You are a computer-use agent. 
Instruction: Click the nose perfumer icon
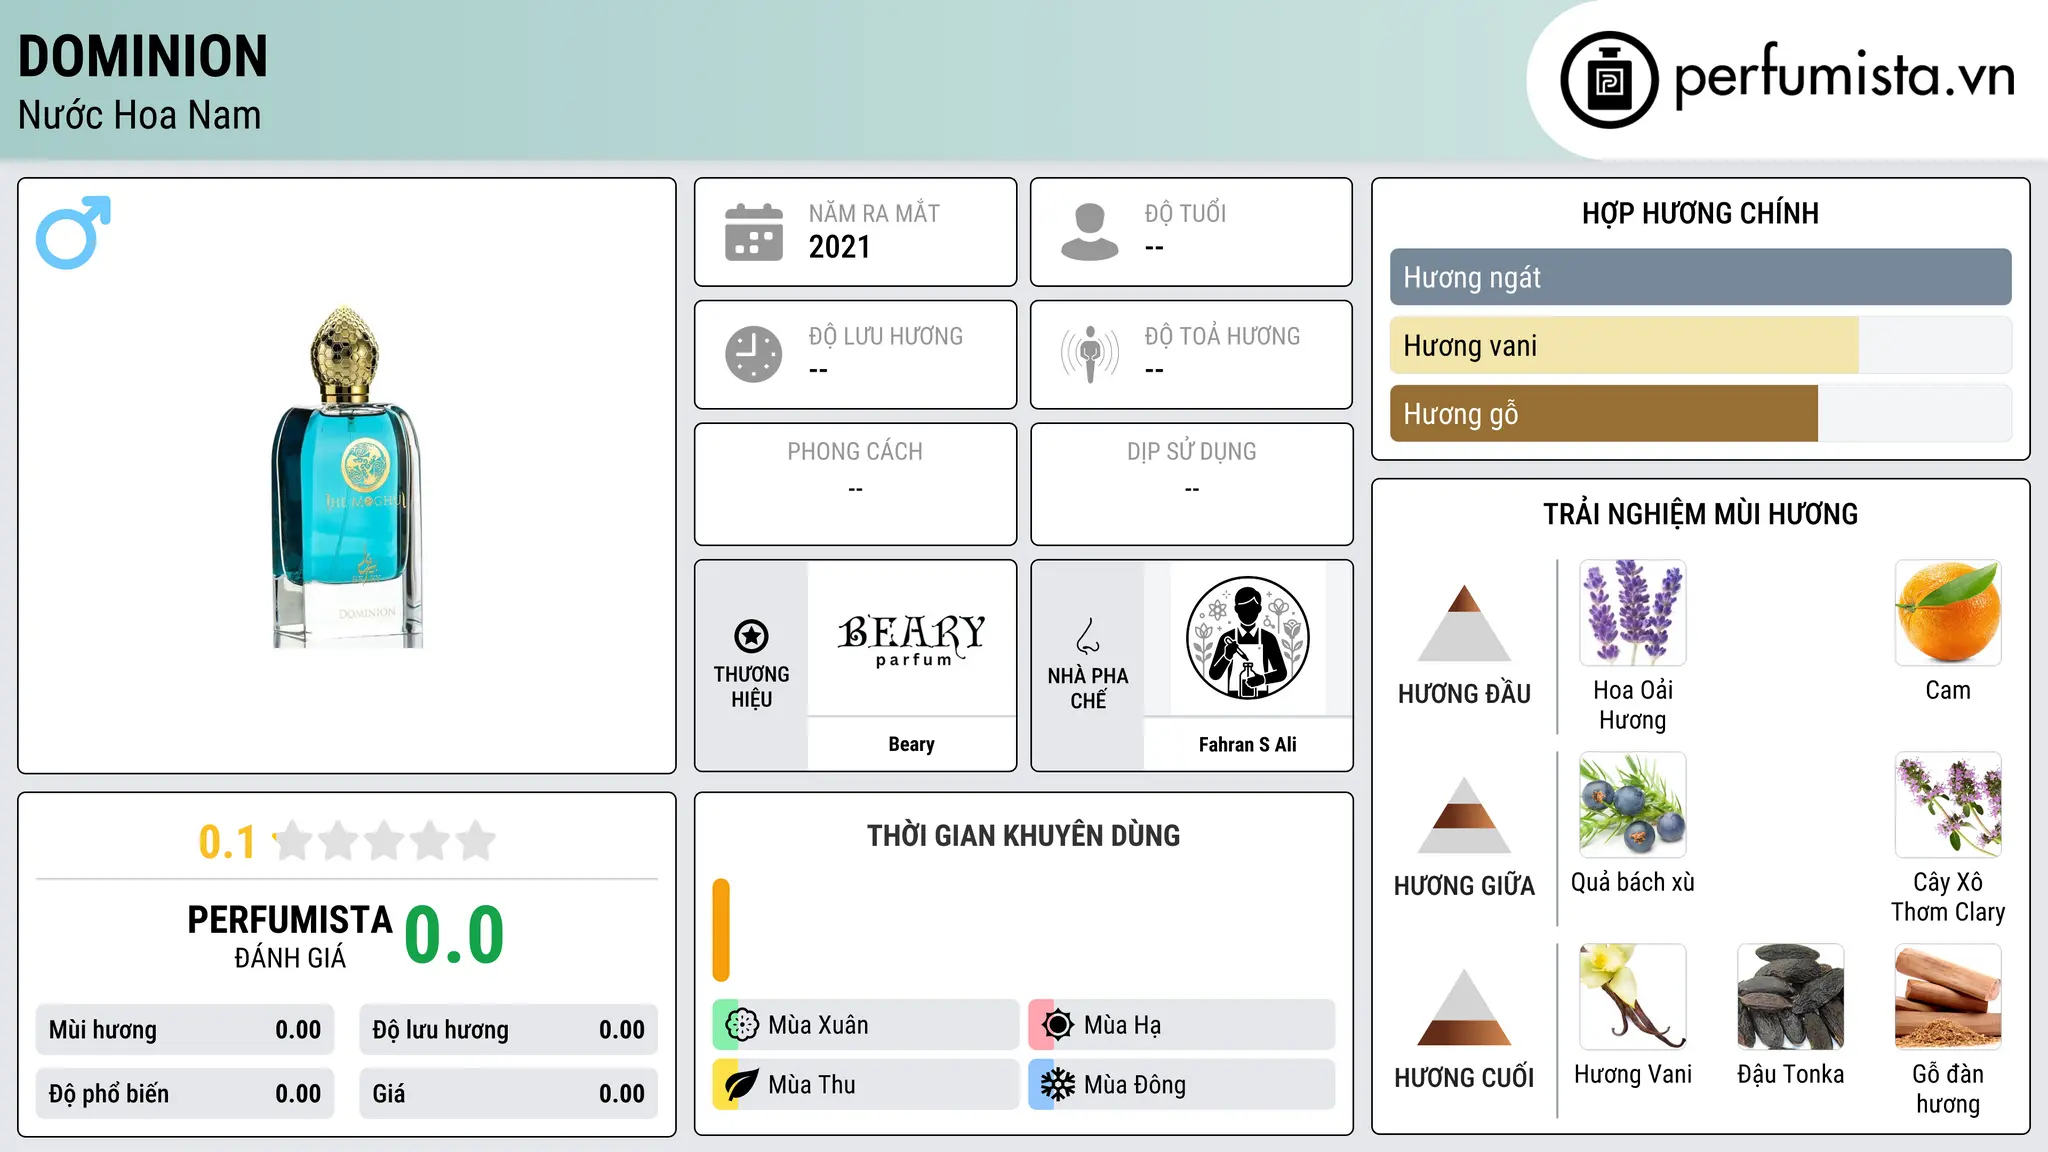pyautogui.click(x=1088, y=636)
